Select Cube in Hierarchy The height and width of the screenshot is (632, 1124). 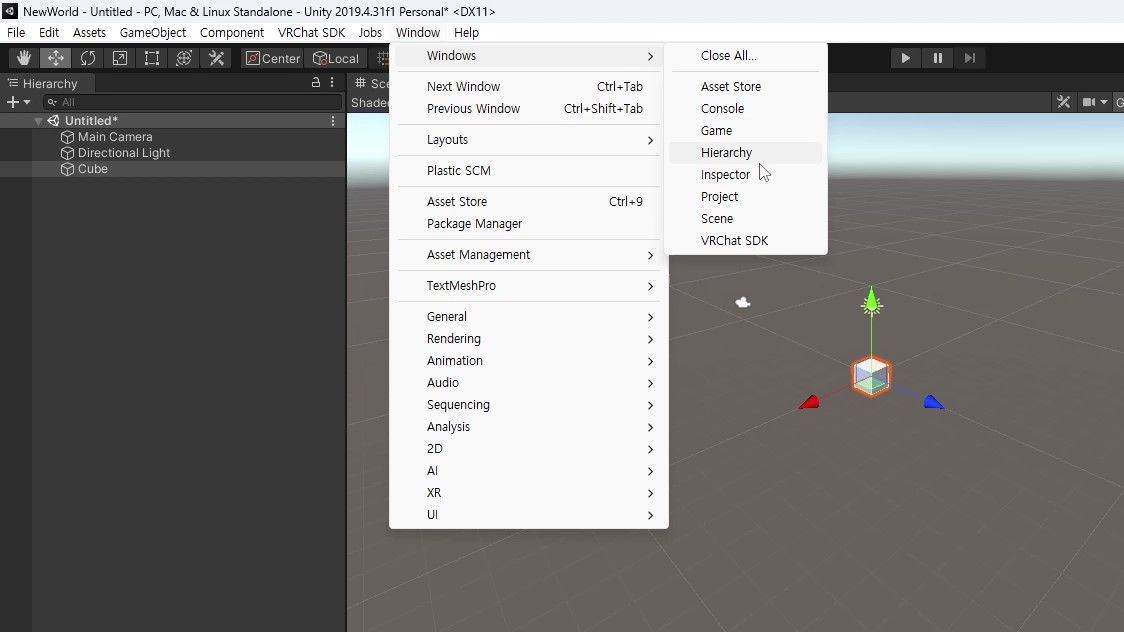[92, 169]
